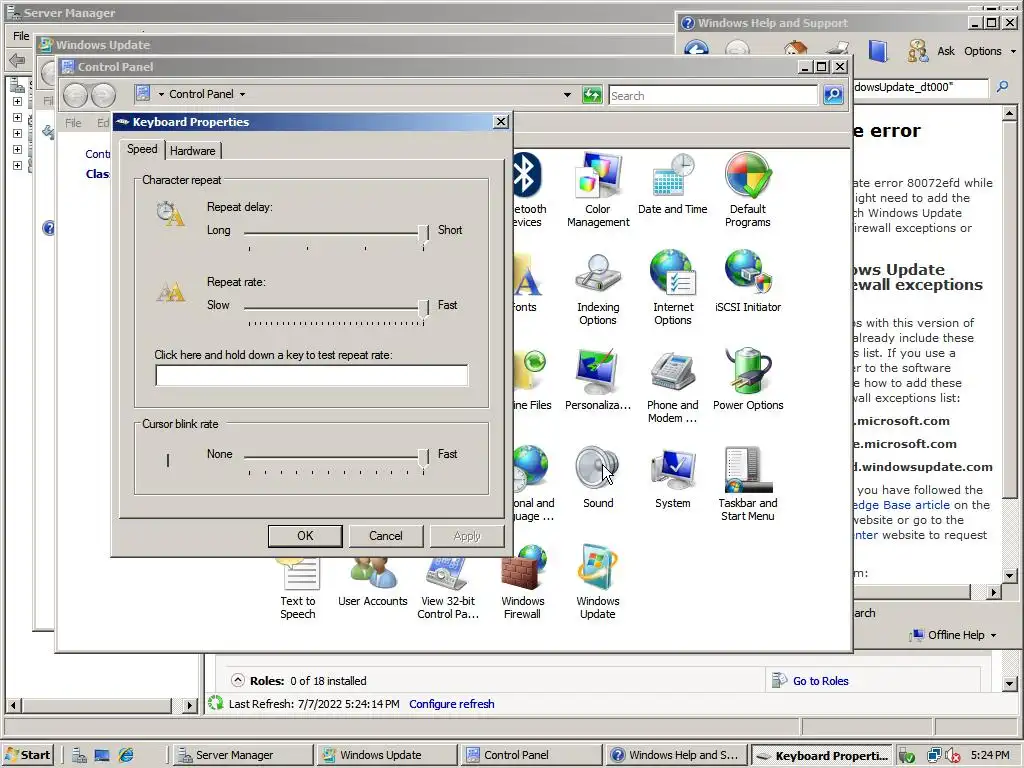Open Personalization icon in Control Panel
The width and height of the screenshot is (1024, 768).
coord(598,379)
